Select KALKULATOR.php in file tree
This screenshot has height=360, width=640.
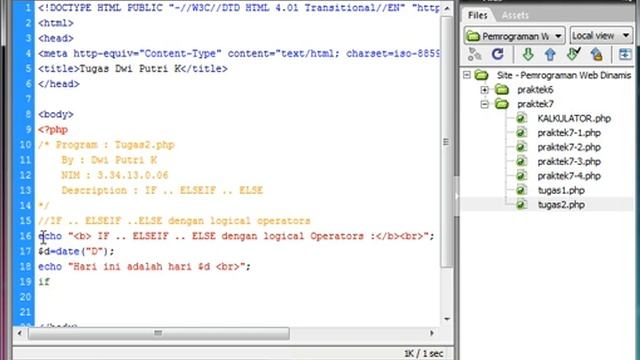(574, 118)
